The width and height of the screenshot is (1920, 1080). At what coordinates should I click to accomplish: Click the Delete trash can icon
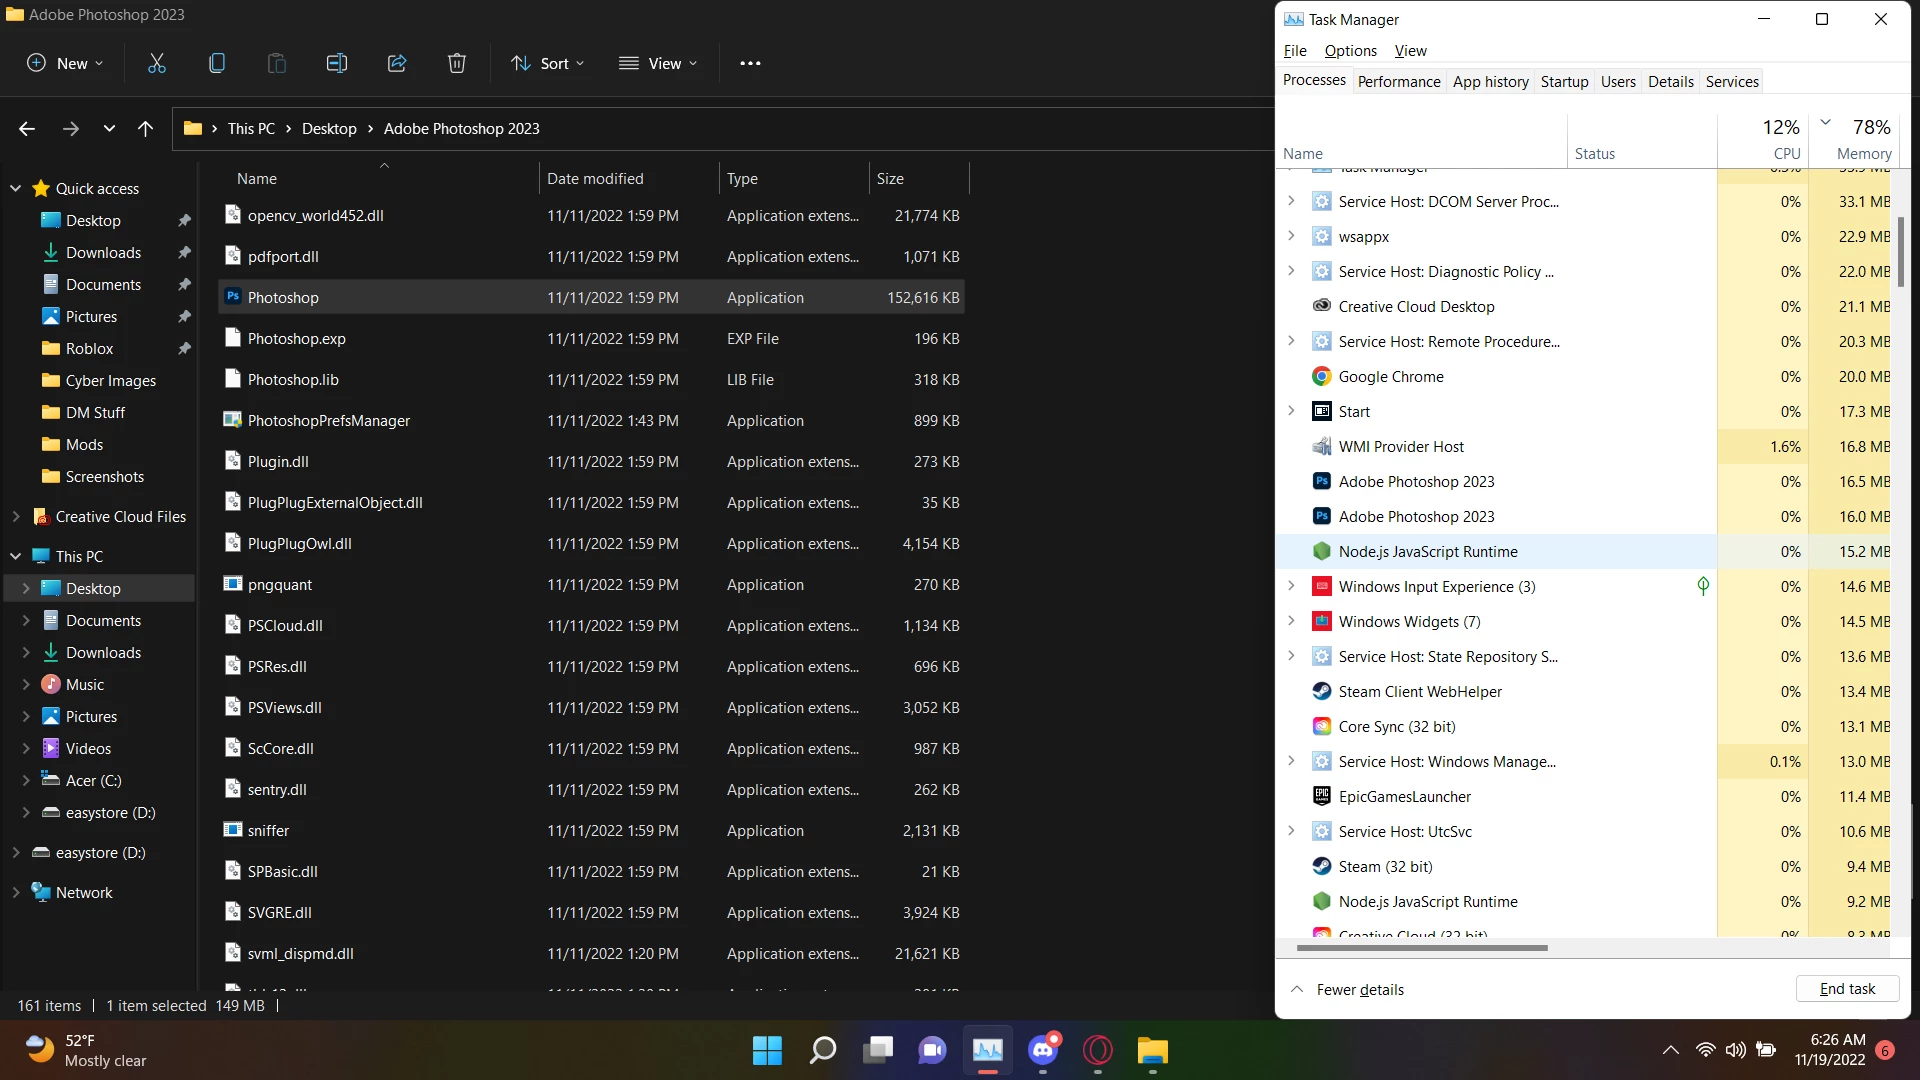click(457, 63)
